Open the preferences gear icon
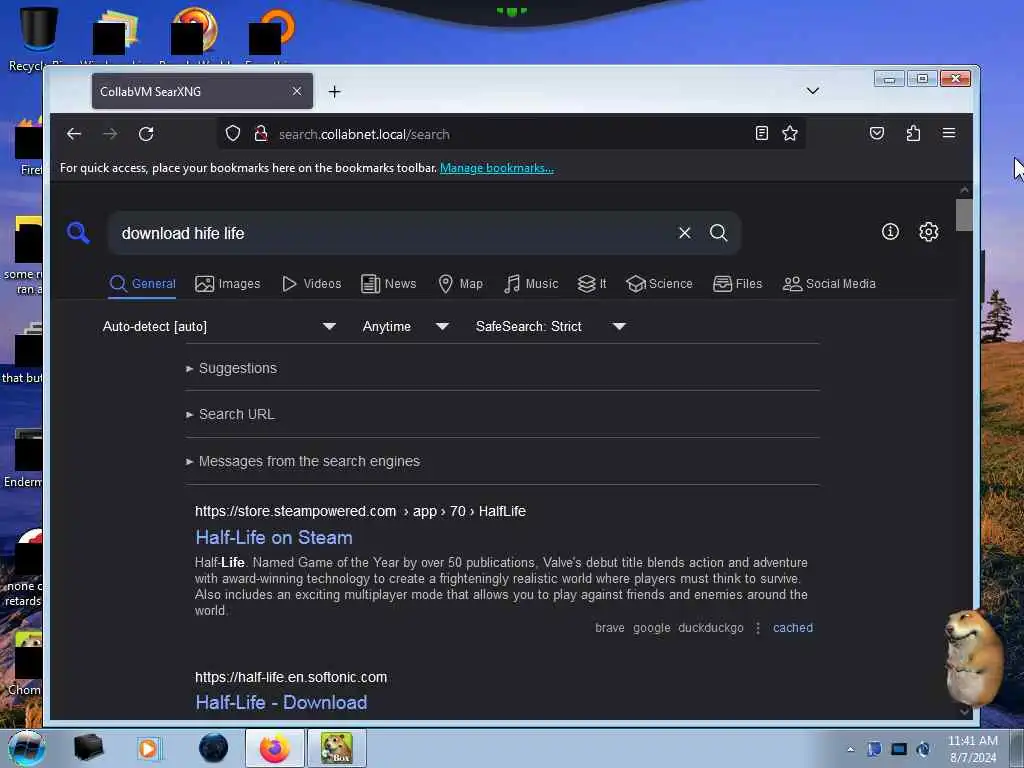Screen dimensions: 1024x768 coord(929,232)
